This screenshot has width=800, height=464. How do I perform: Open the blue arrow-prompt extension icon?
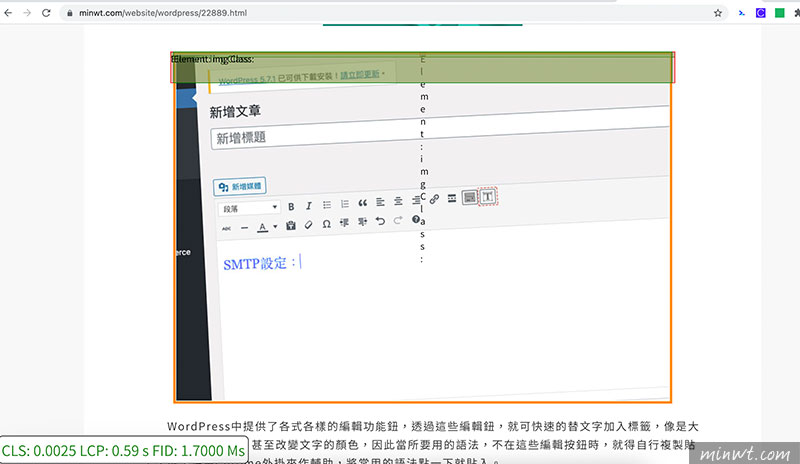coord(741,13)
